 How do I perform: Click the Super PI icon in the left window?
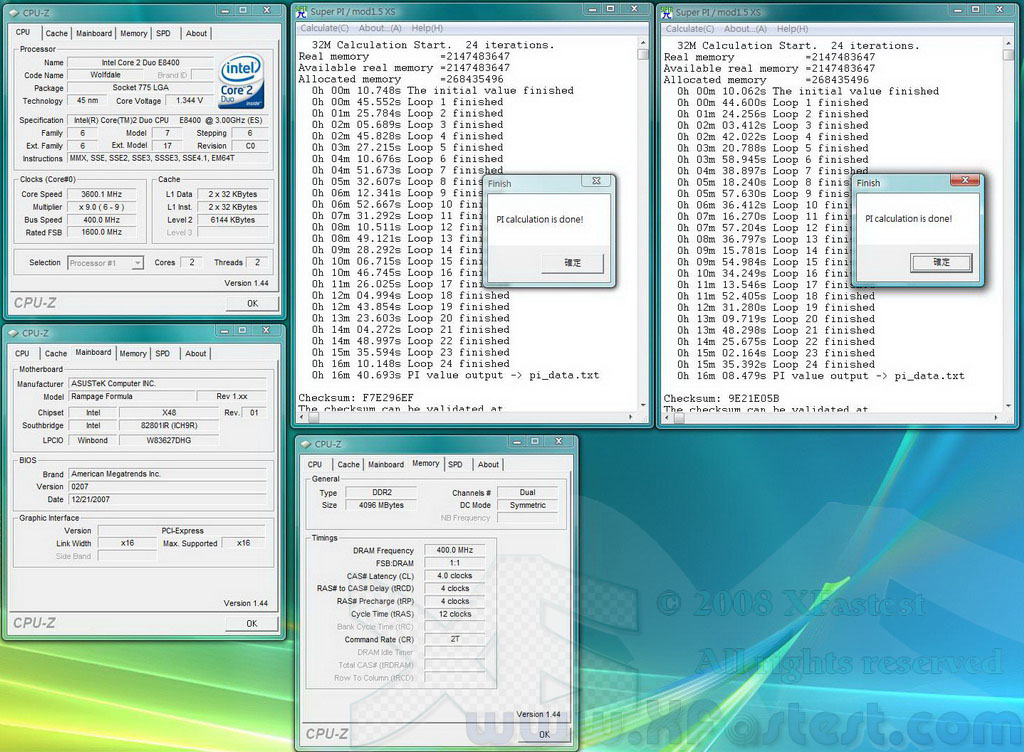pyautogui.click(x=300, y=12)
